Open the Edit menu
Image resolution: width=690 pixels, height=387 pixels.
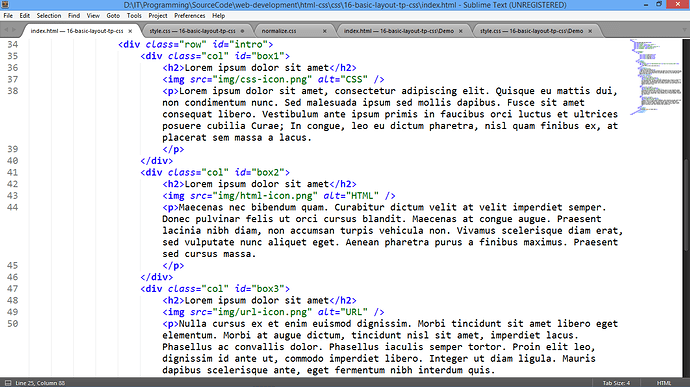point(25,15)
